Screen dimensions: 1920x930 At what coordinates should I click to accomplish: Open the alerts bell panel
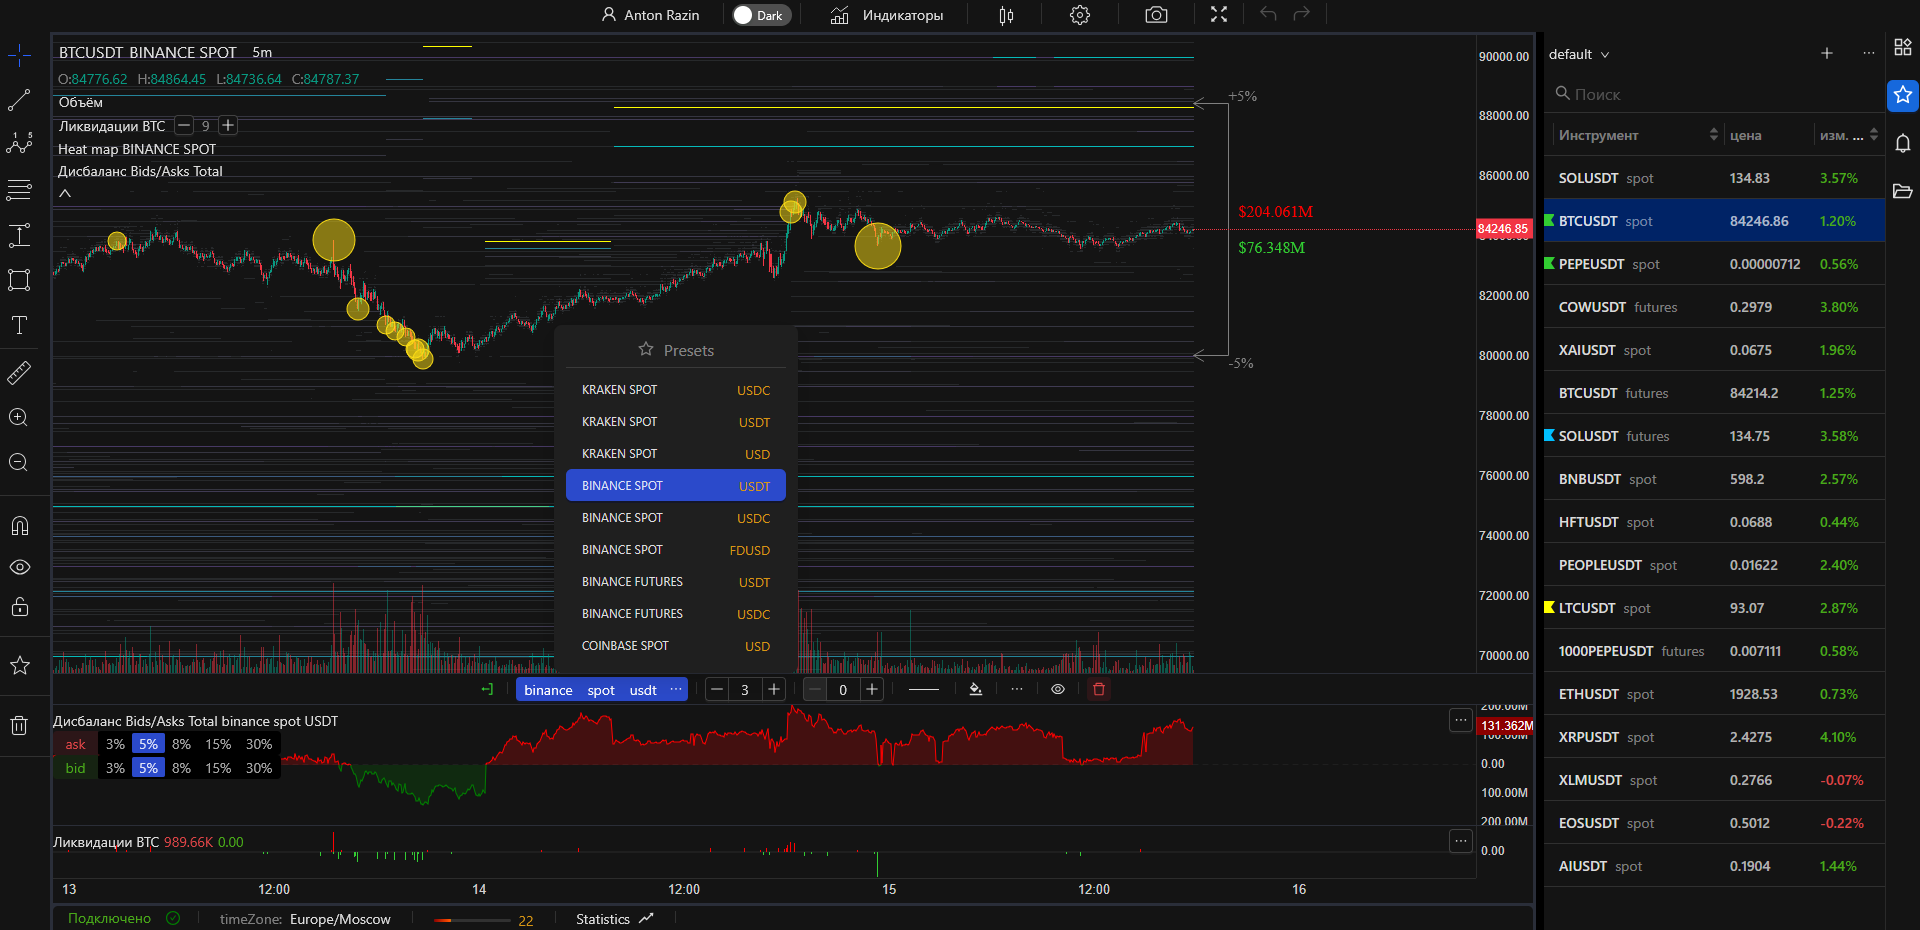tap(1903, 143)
